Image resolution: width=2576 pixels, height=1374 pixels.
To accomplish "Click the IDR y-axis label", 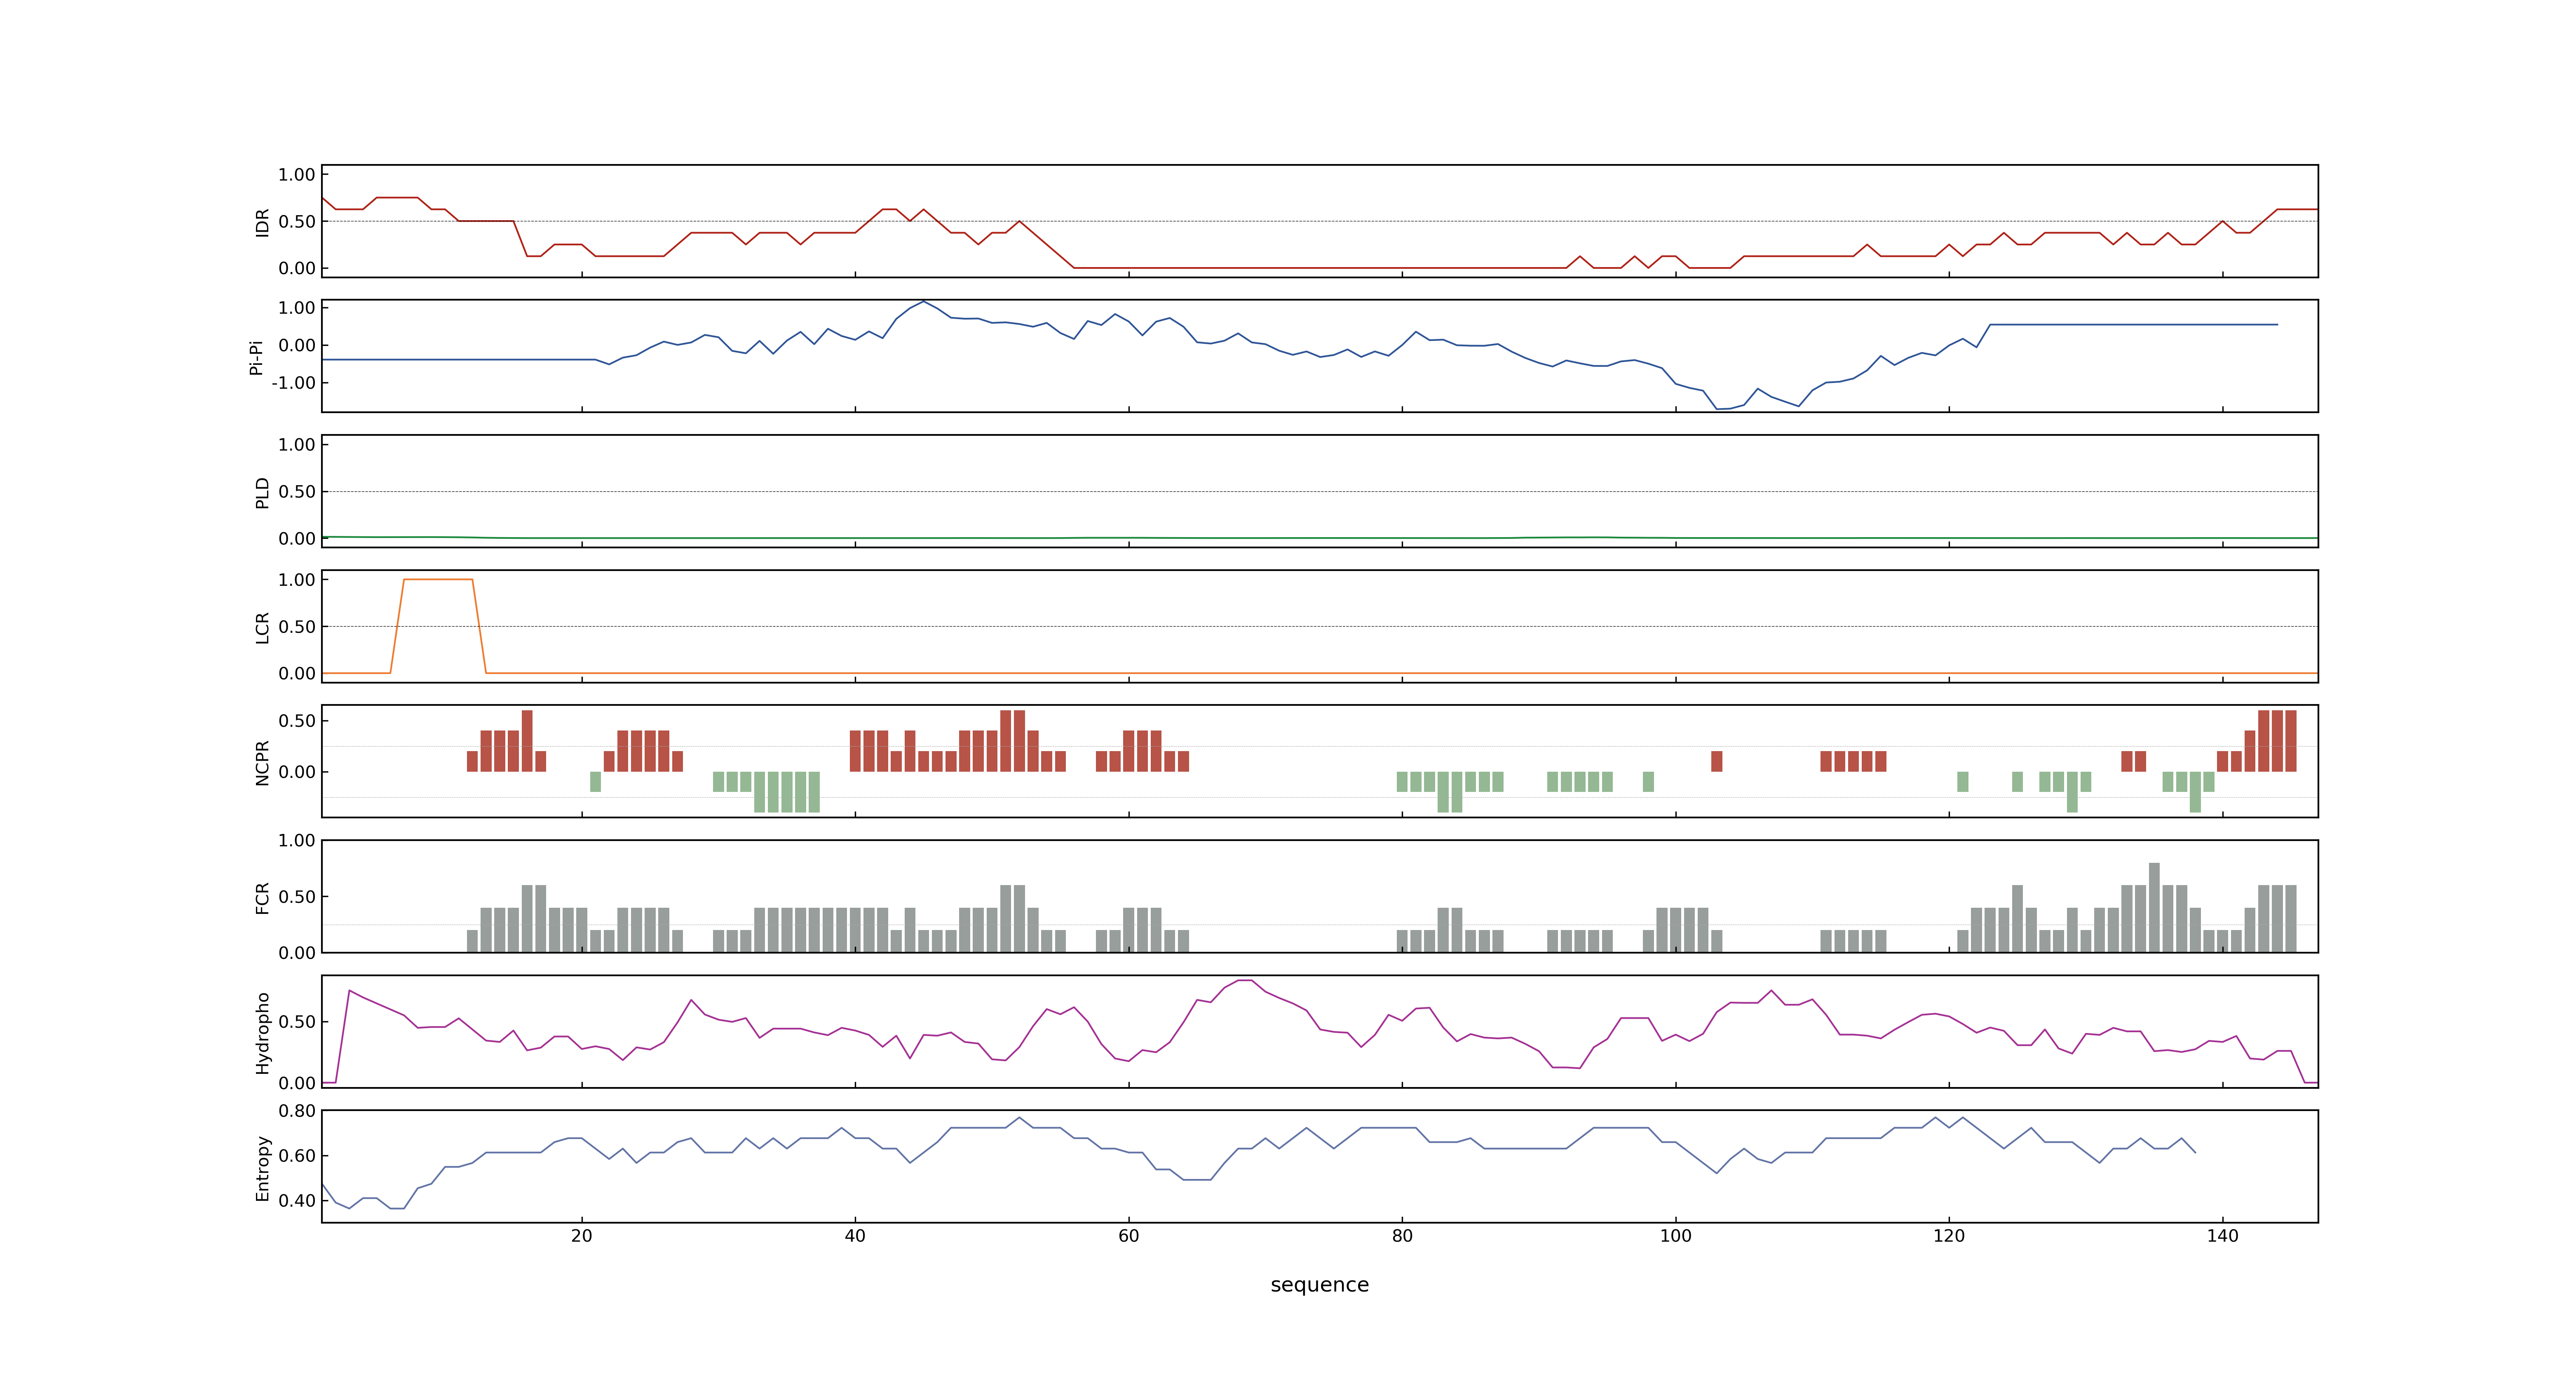I will tap(262, 222).
